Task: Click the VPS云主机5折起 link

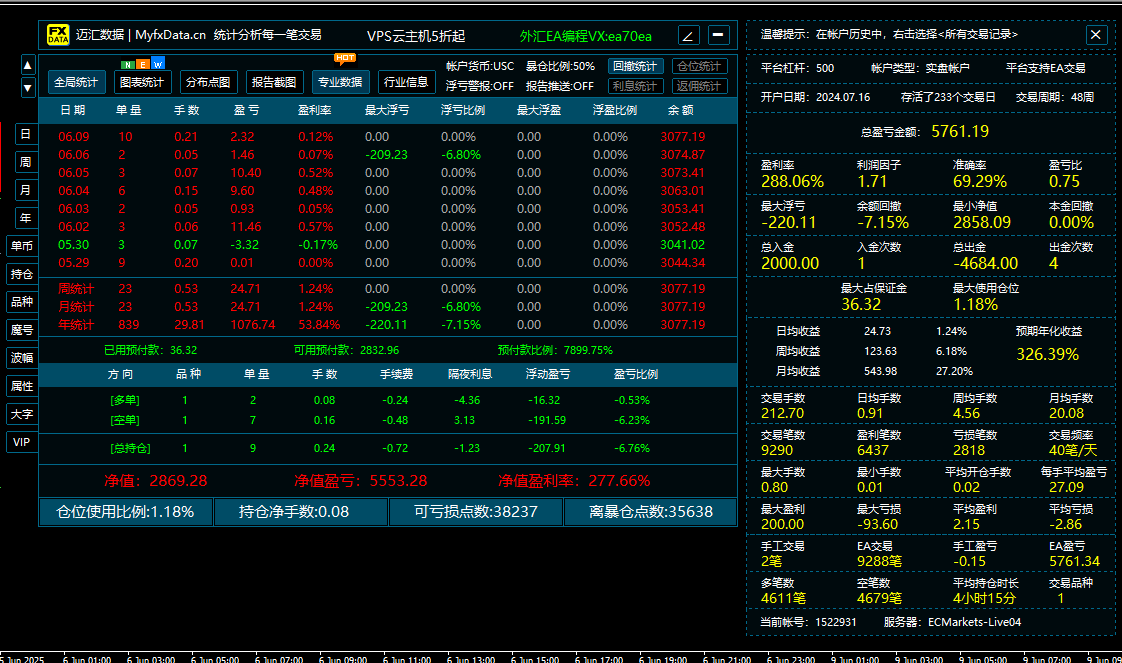Action: [x=416, y=36]
